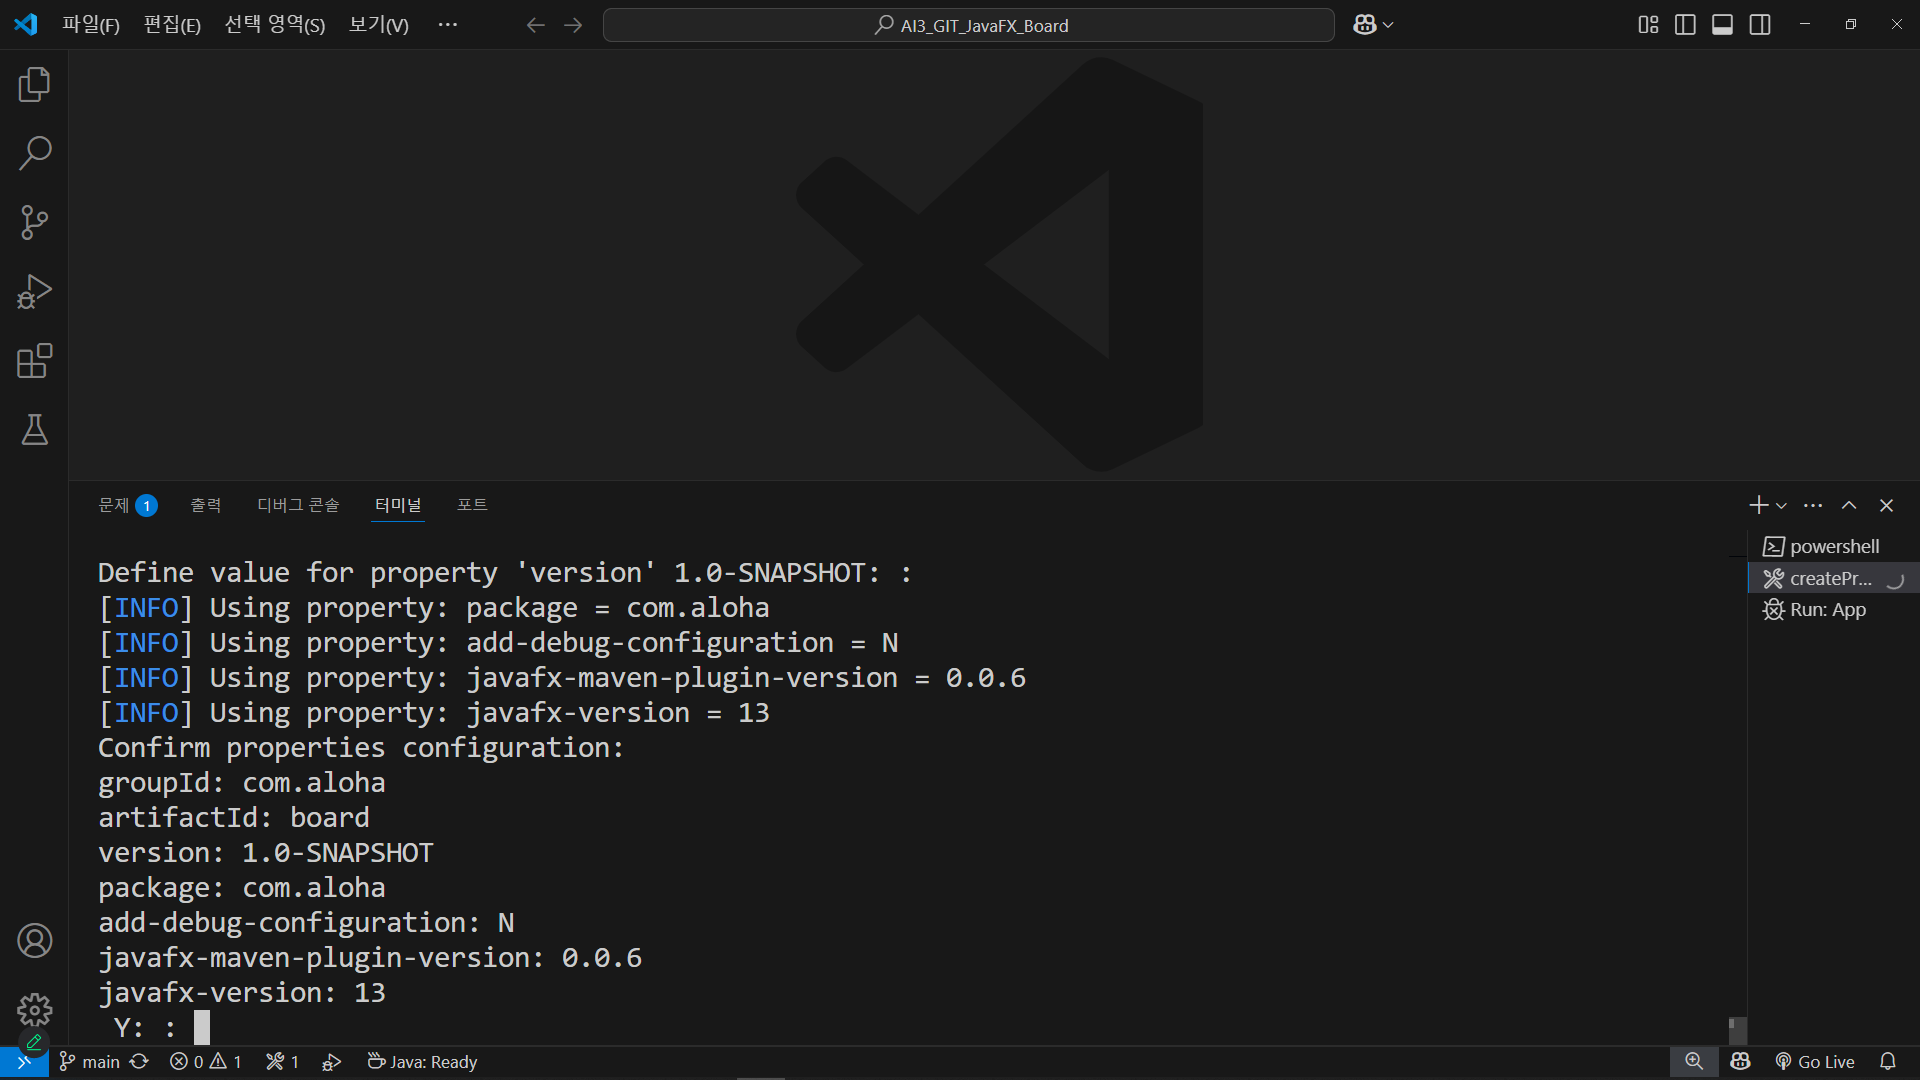
Task: Open the Explorer view in activity bar
Action: point(34,85)
